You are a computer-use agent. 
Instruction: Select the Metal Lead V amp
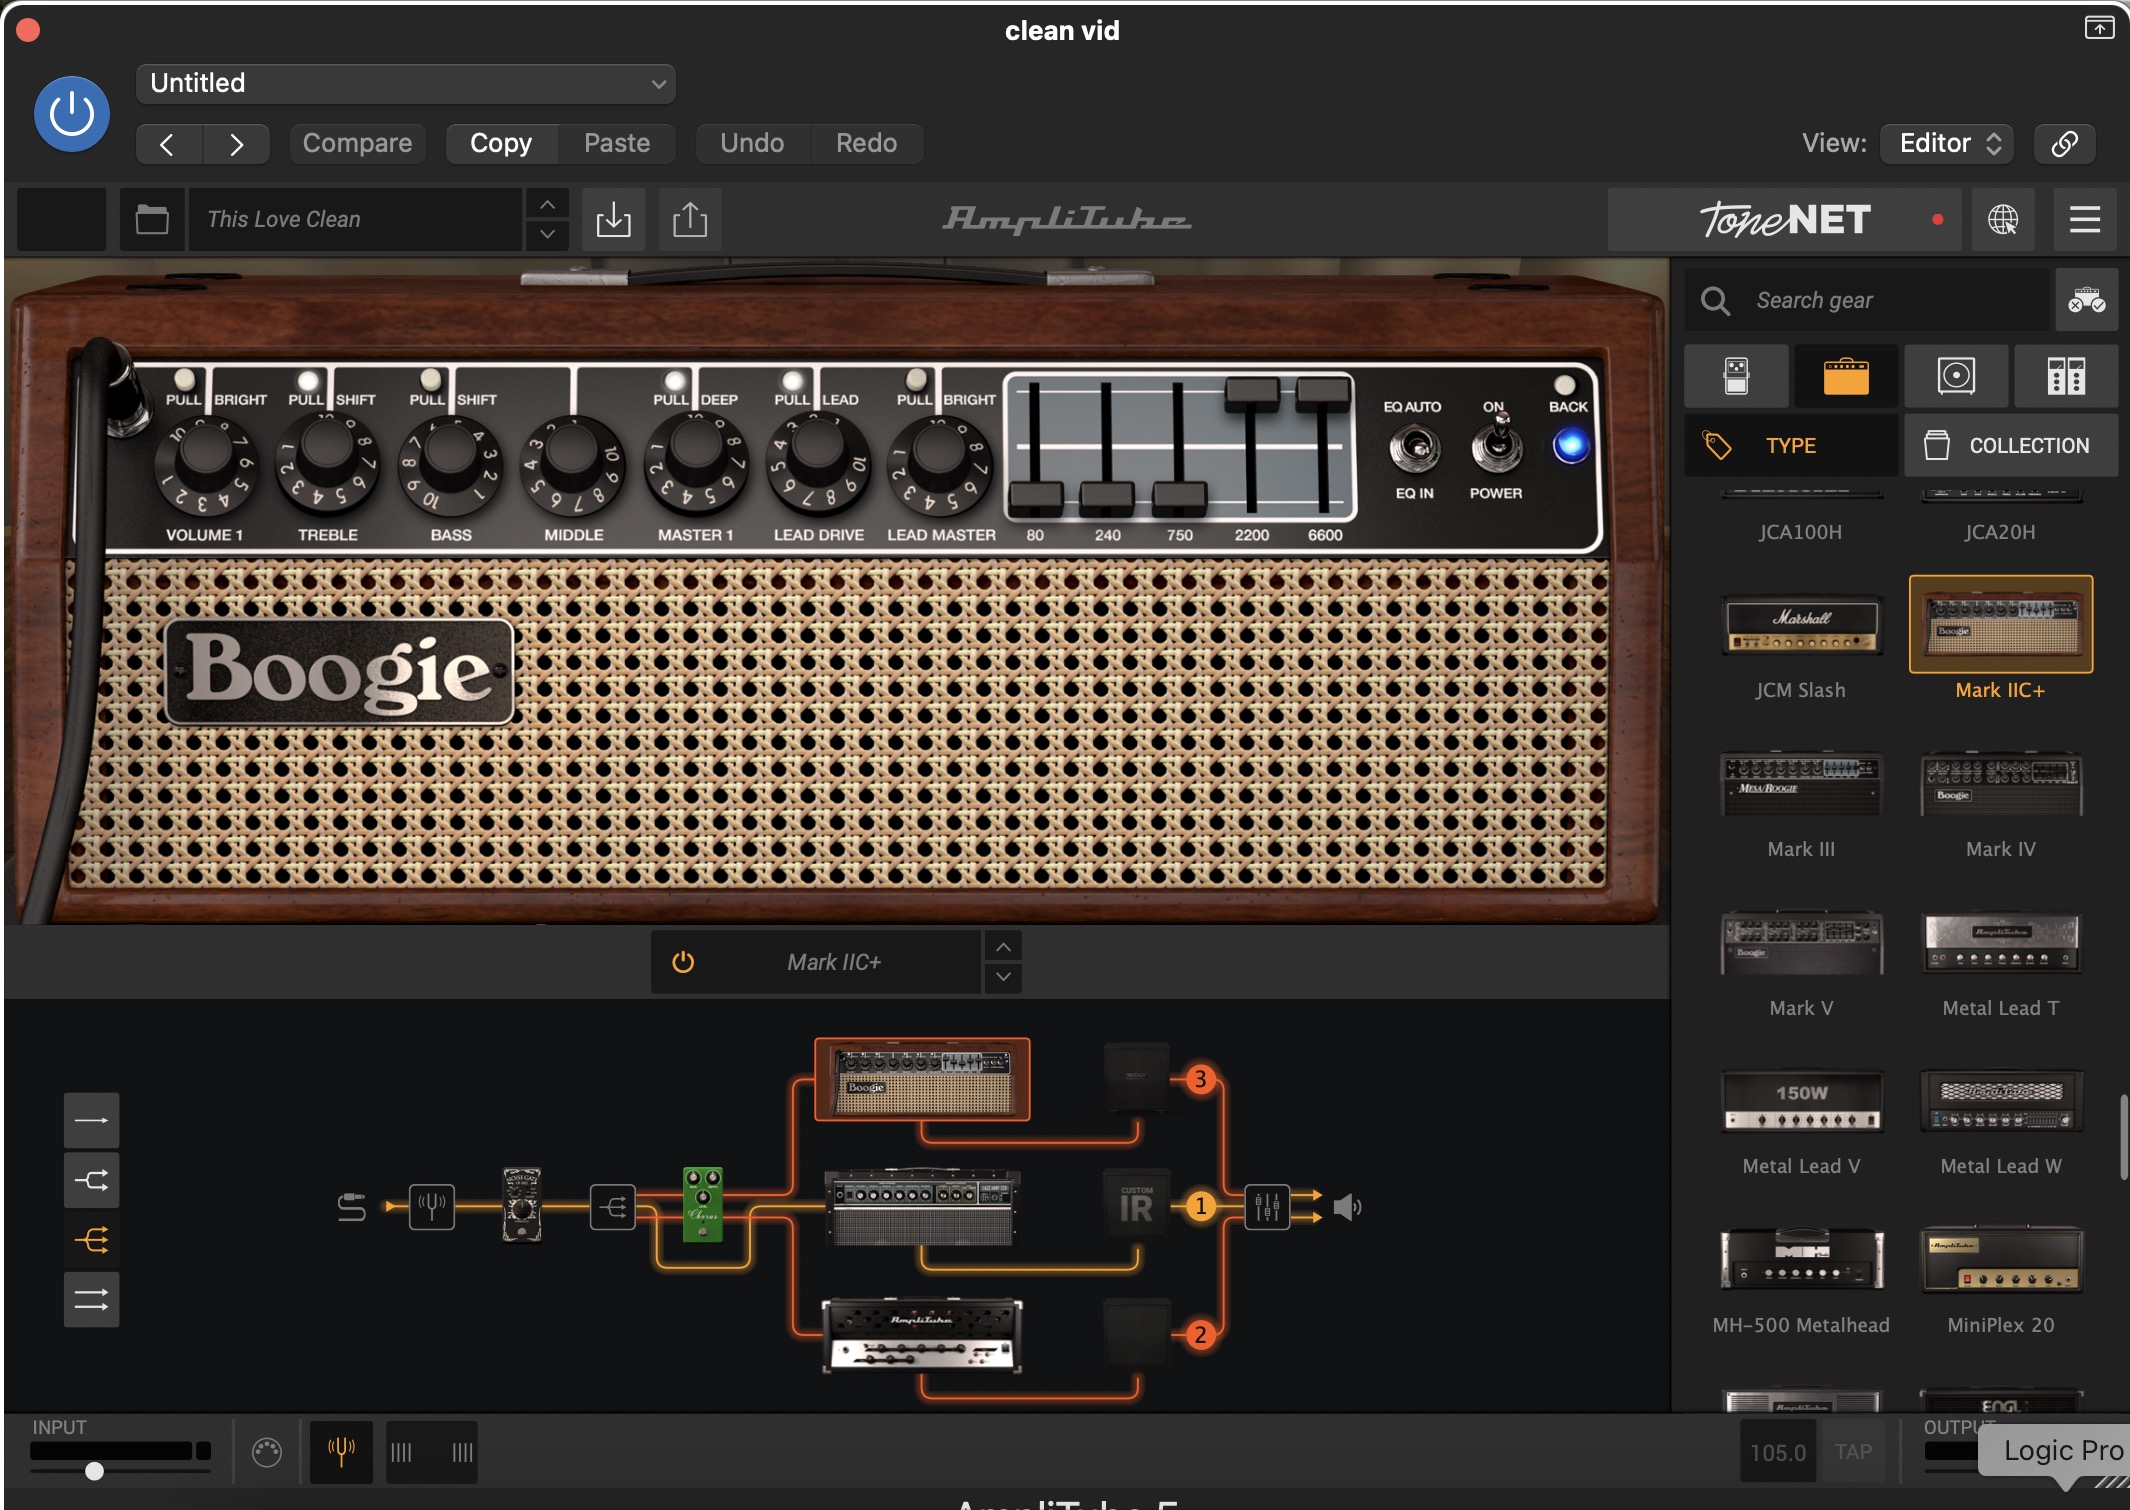(x=1801, y=1102)
